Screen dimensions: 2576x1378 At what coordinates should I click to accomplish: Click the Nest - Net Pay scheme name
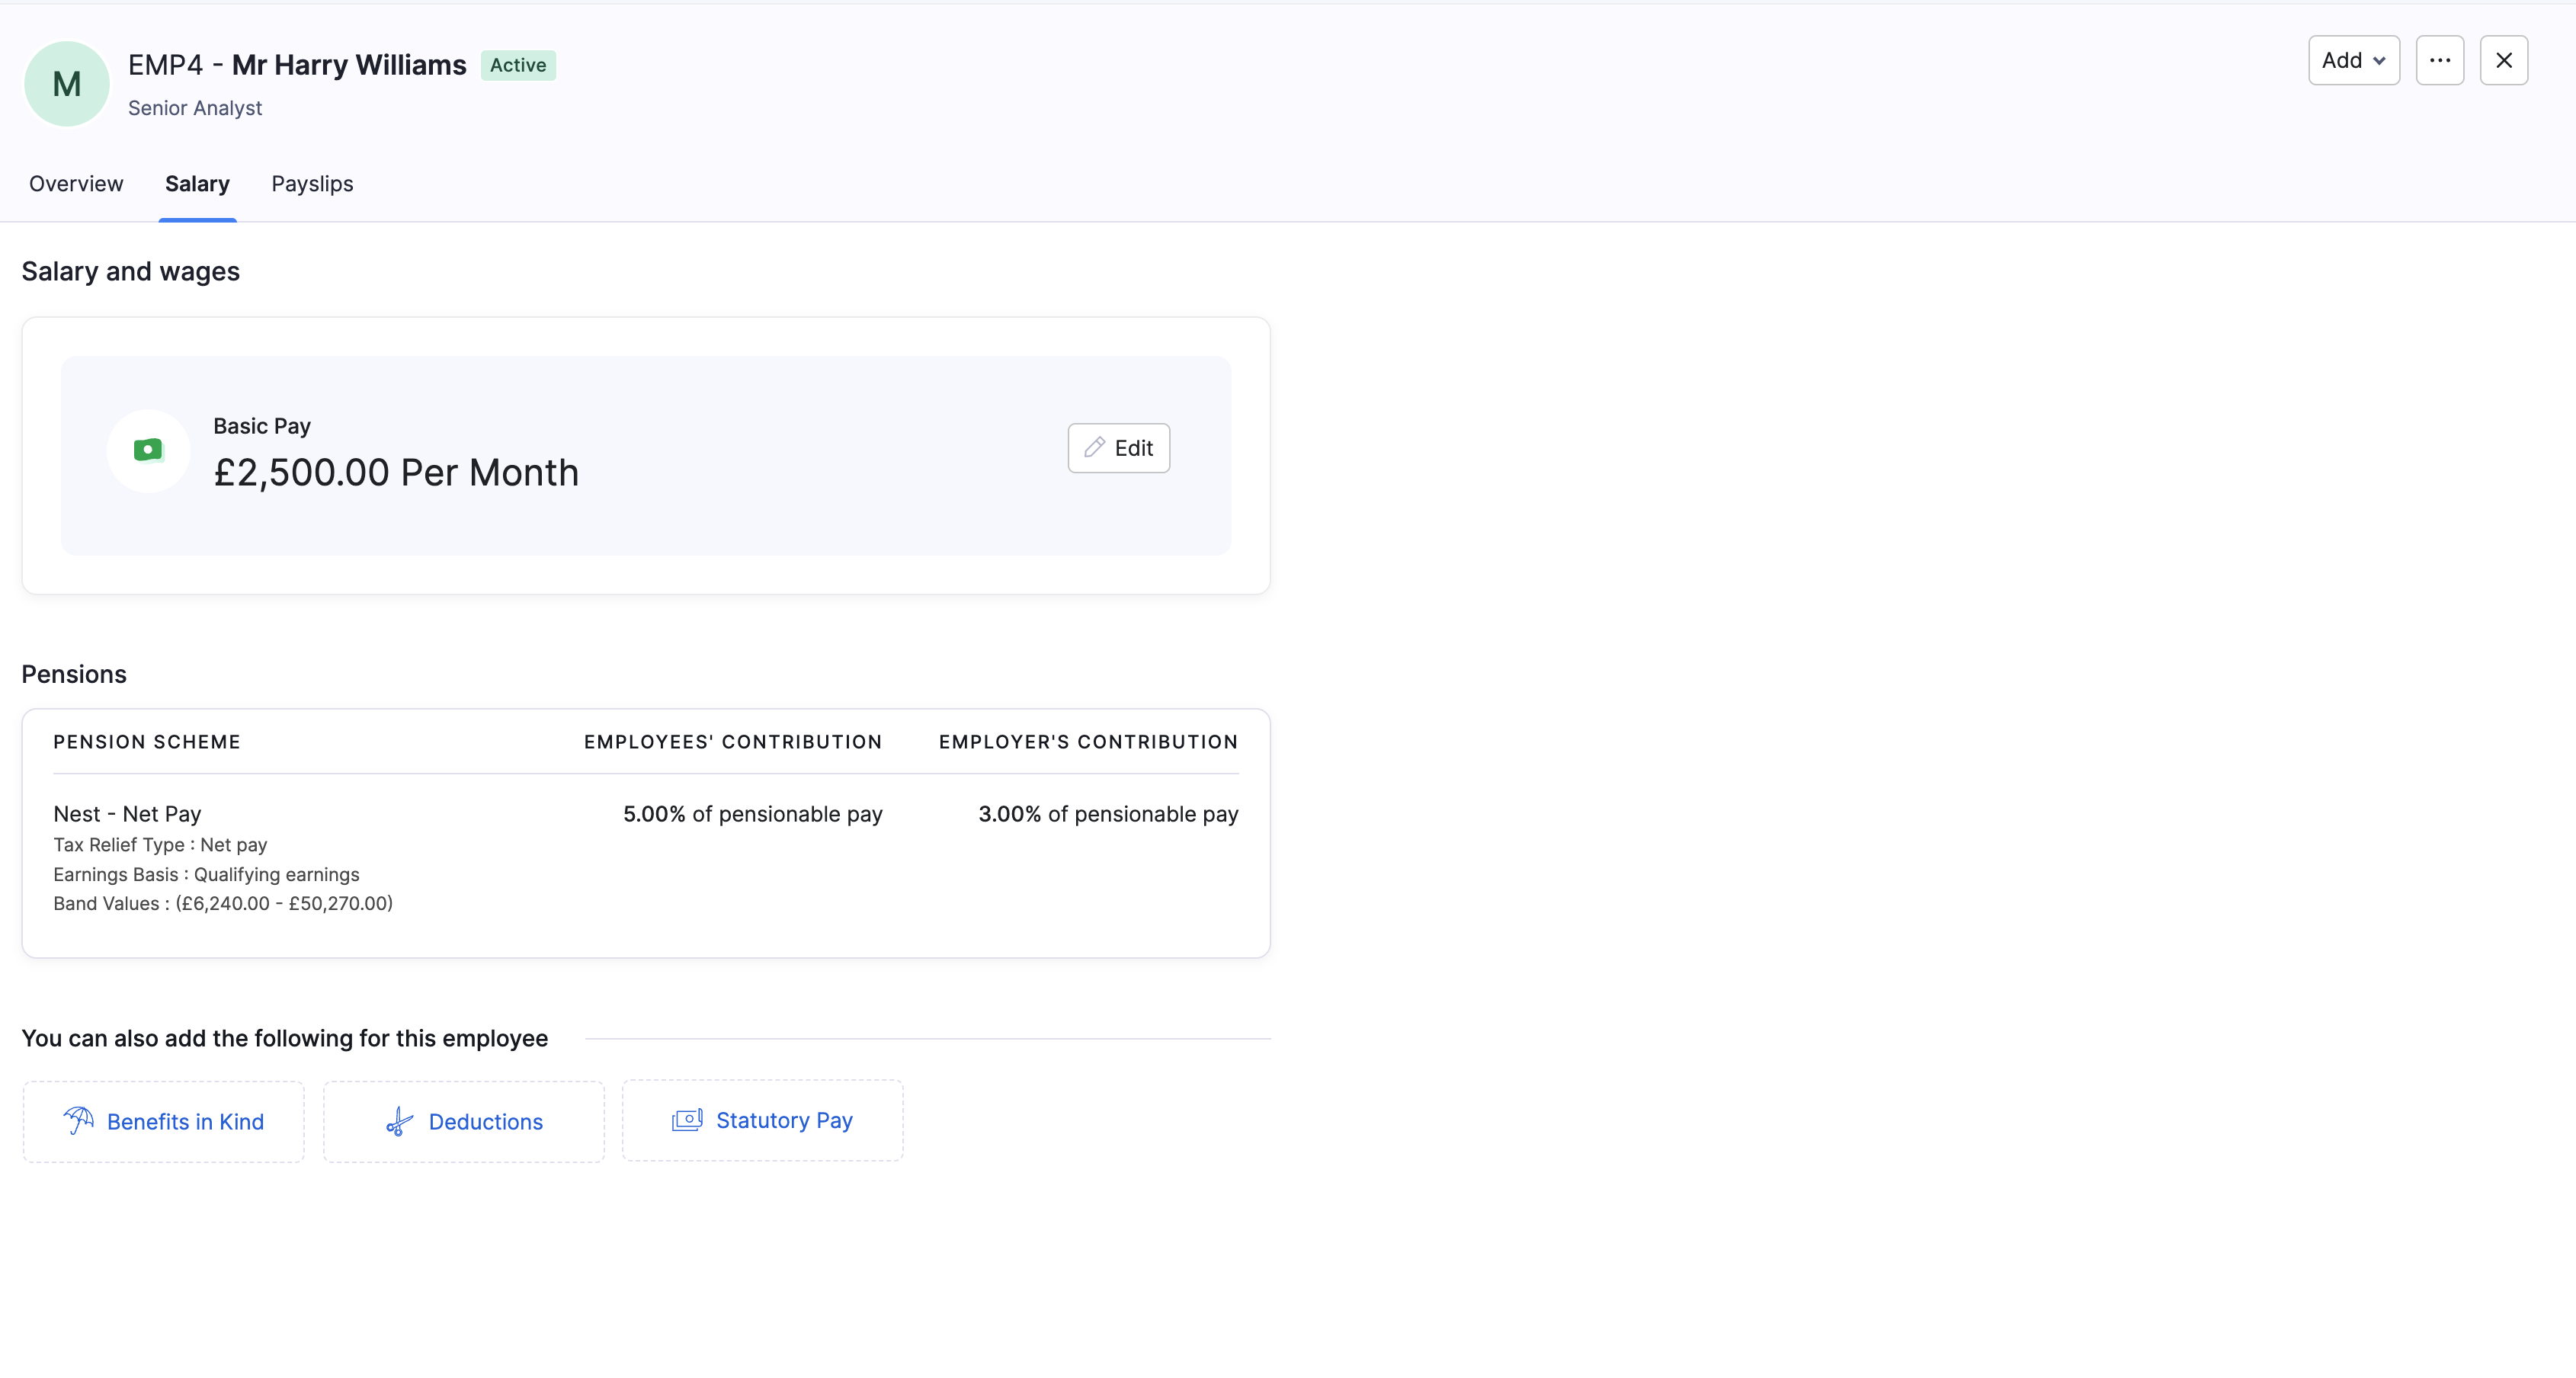tap(127, 814)
